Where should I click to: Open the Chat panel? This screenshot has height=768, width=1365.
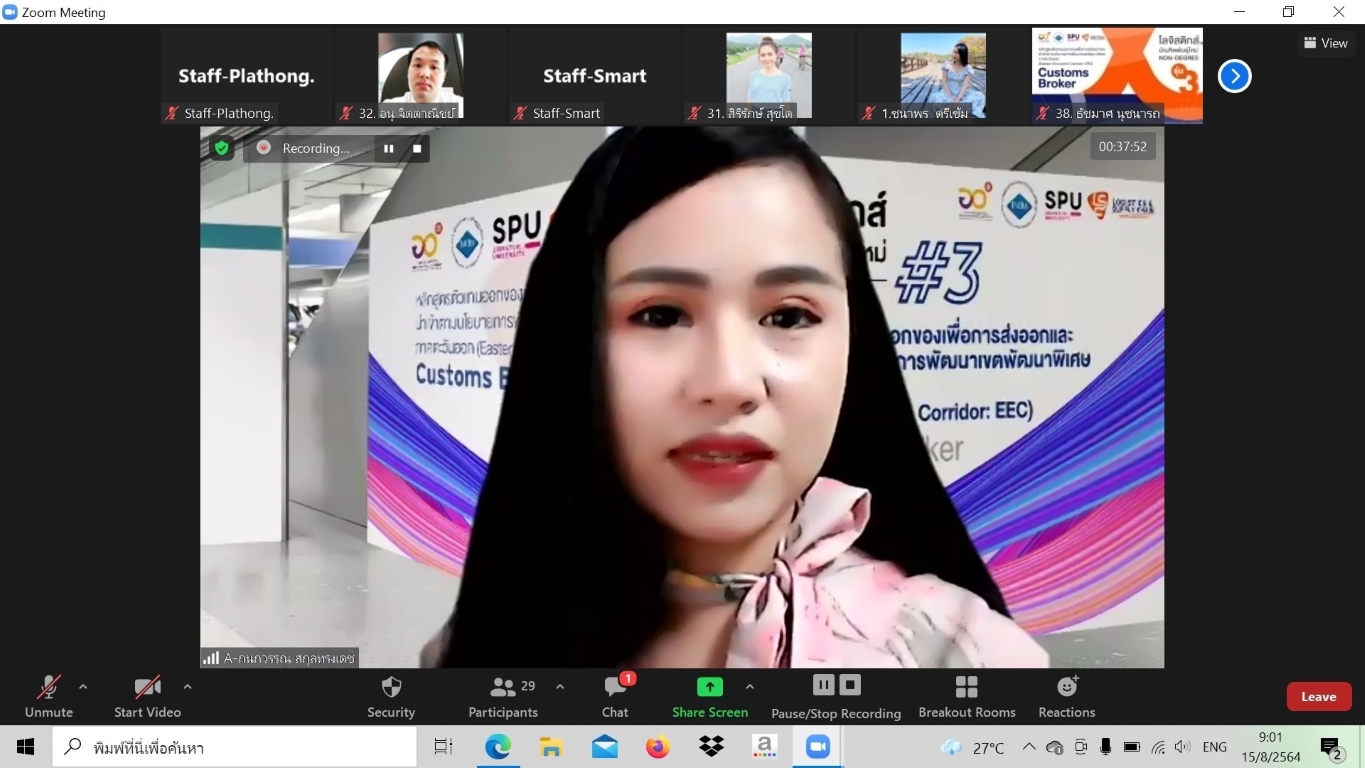[615, 696]
